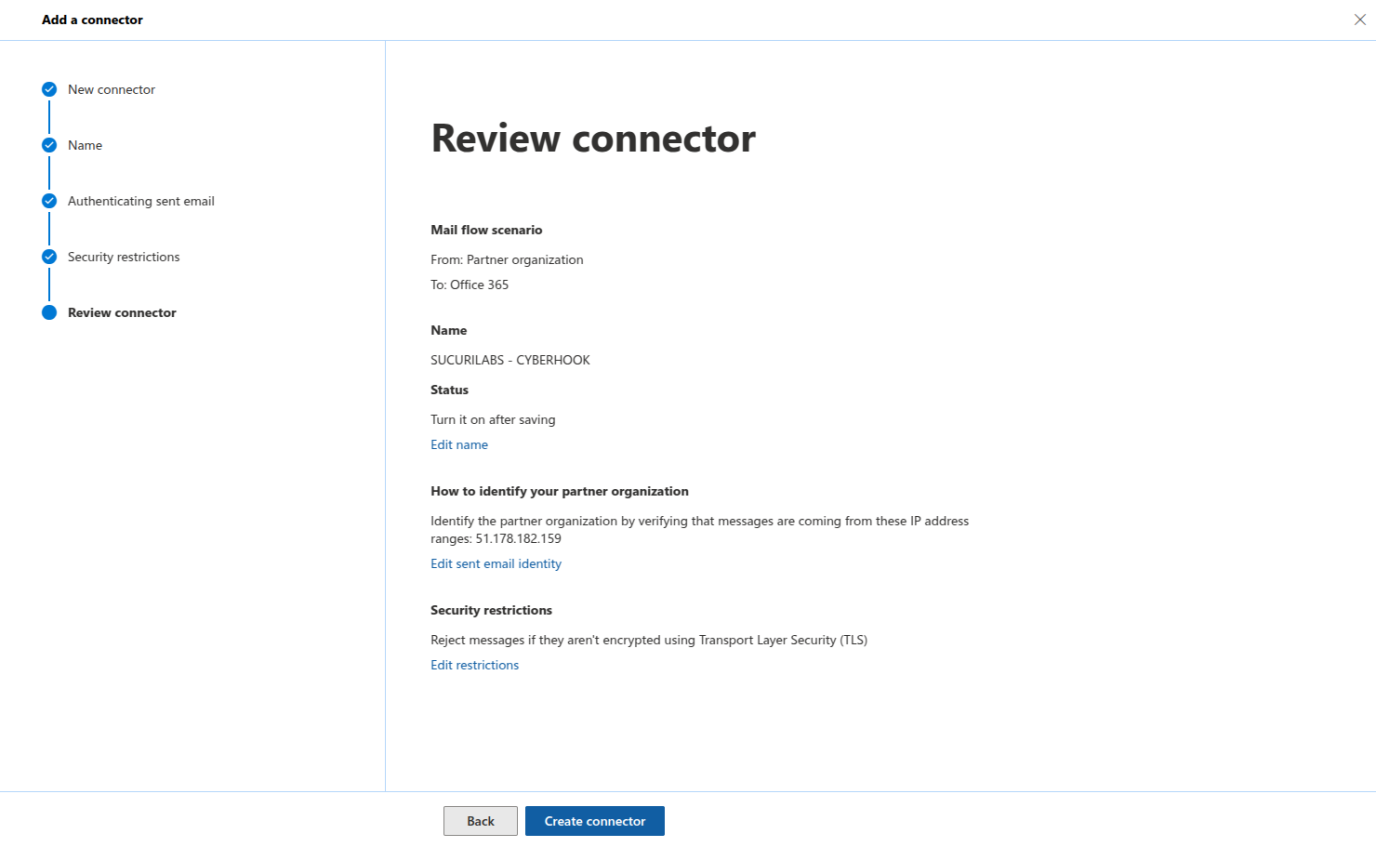1376x847 pixels.
Task: Click the Name step checkmark icon
Action: 49,145
